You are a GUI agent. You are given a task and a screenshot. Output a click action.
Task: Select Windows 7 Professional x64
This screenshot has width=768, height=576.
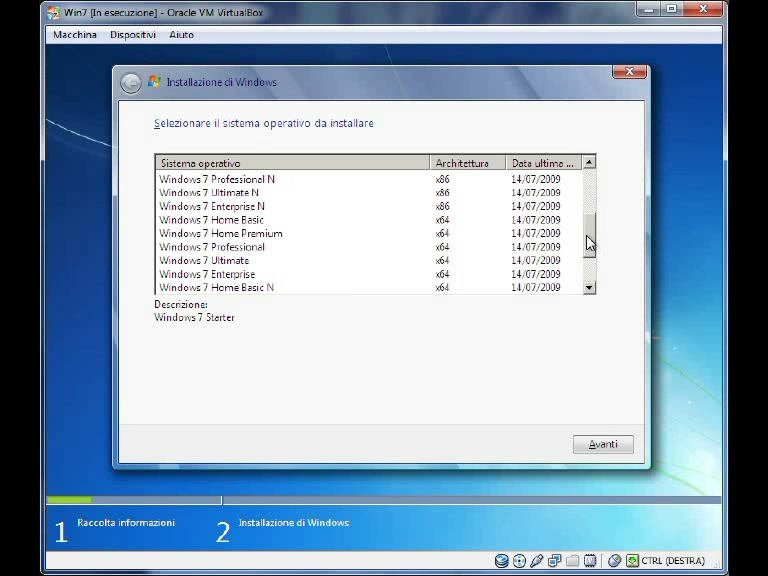click(x=369, y=247)
